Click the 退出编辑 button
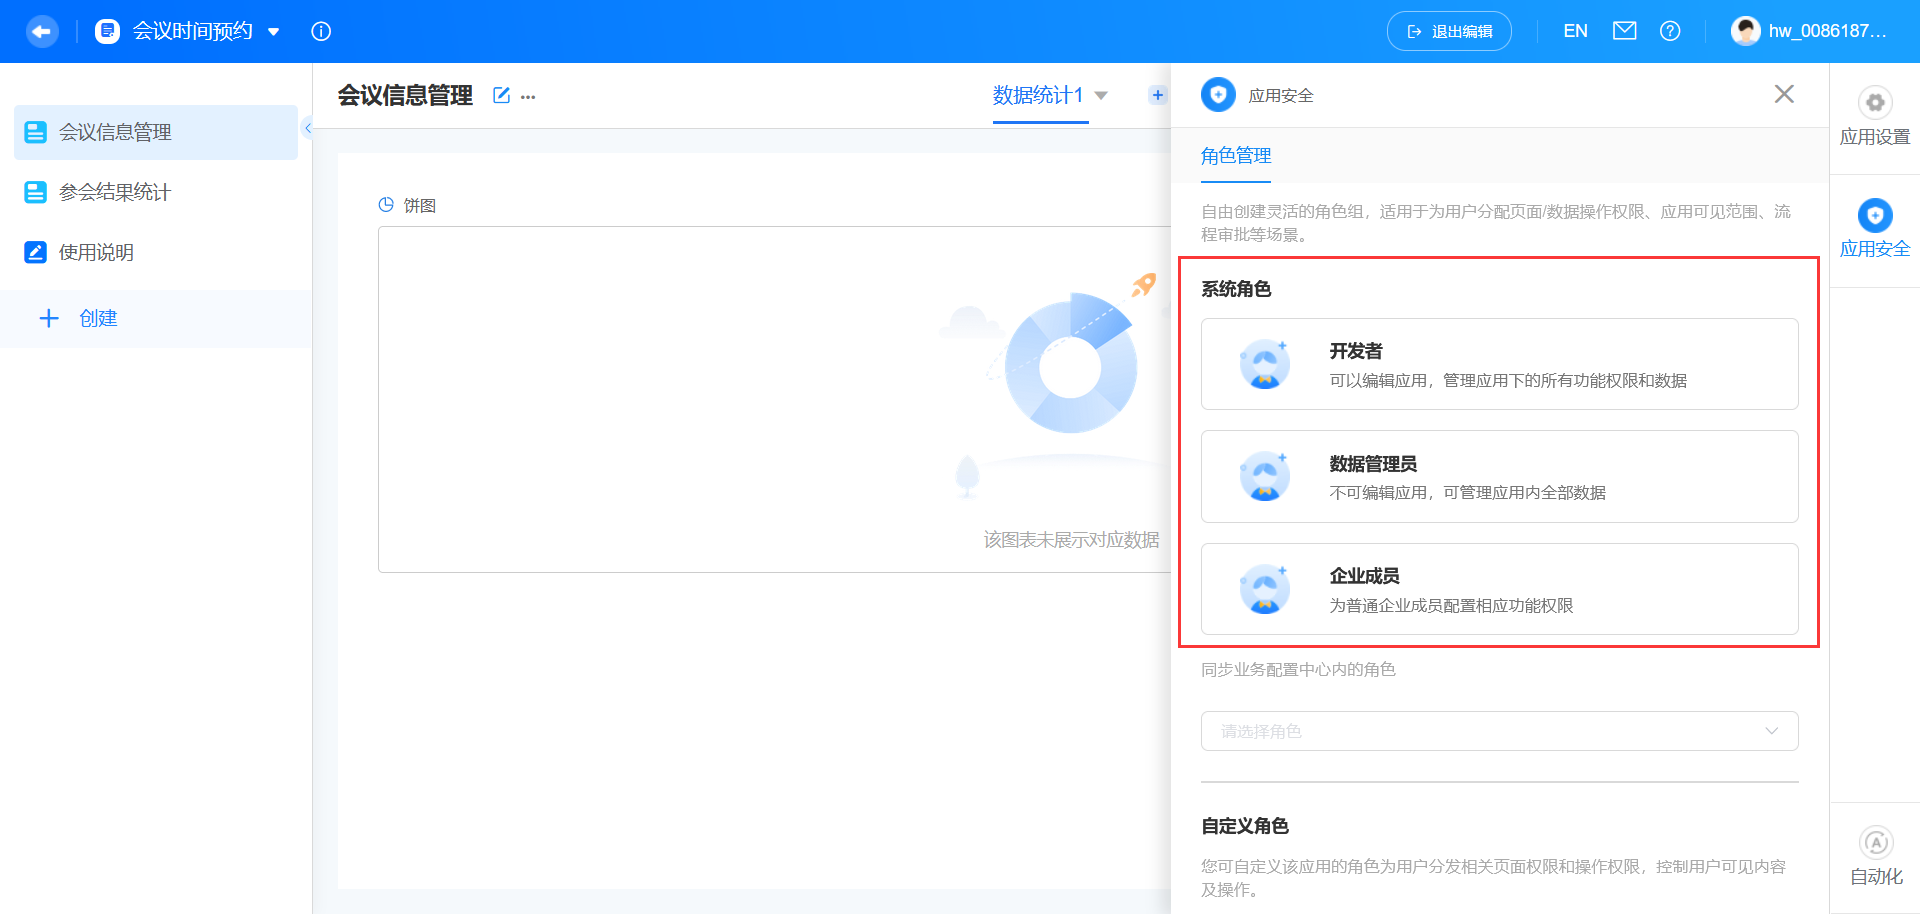Viewport: 1920px width, 914px height. pyautogui.click(x=1448, y=31)
